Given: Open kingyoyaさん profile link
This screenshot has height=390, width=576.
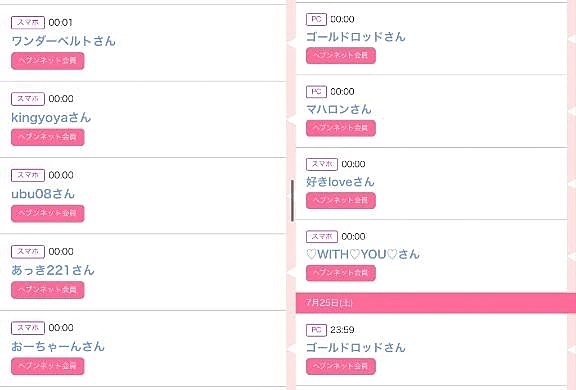Looking at the screenshot, I should (x=51, y=118).
